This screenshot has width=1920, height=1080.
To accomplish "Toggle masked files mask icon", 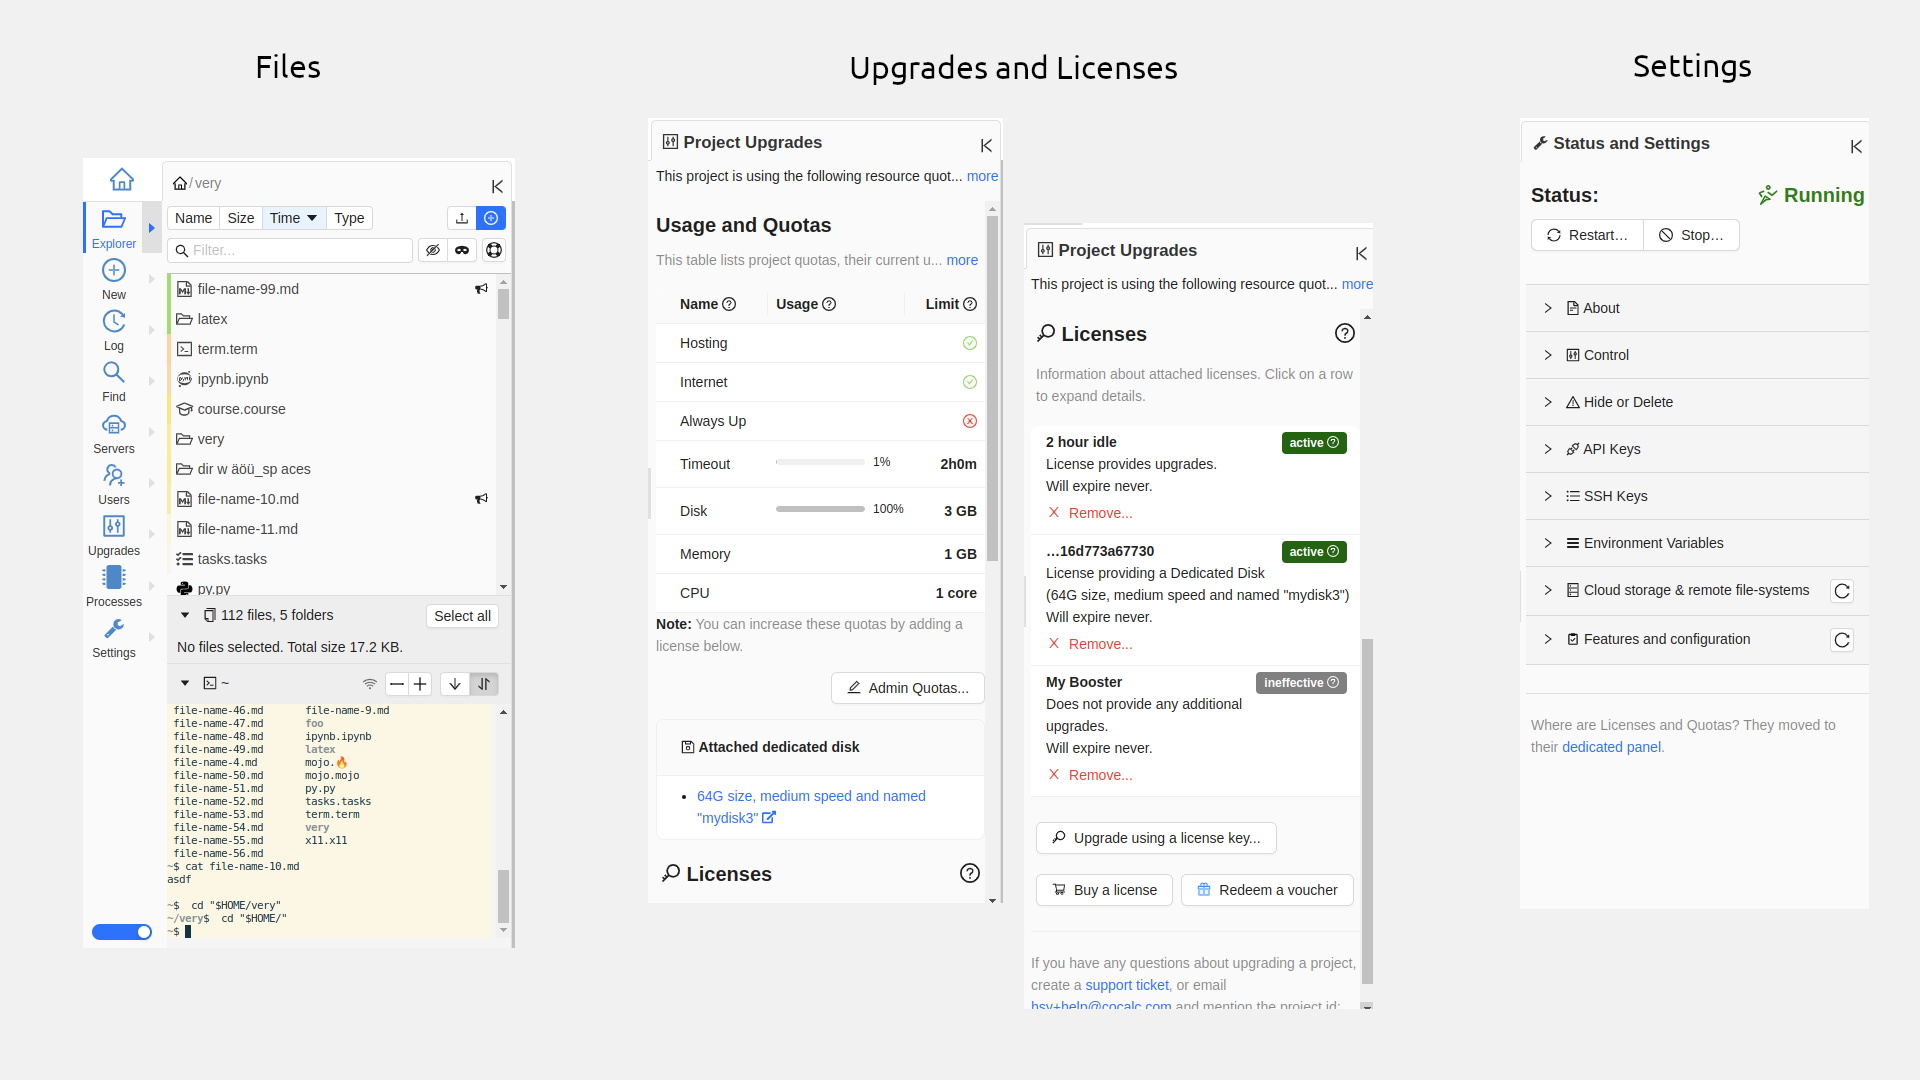I will (x=462, y=250).
